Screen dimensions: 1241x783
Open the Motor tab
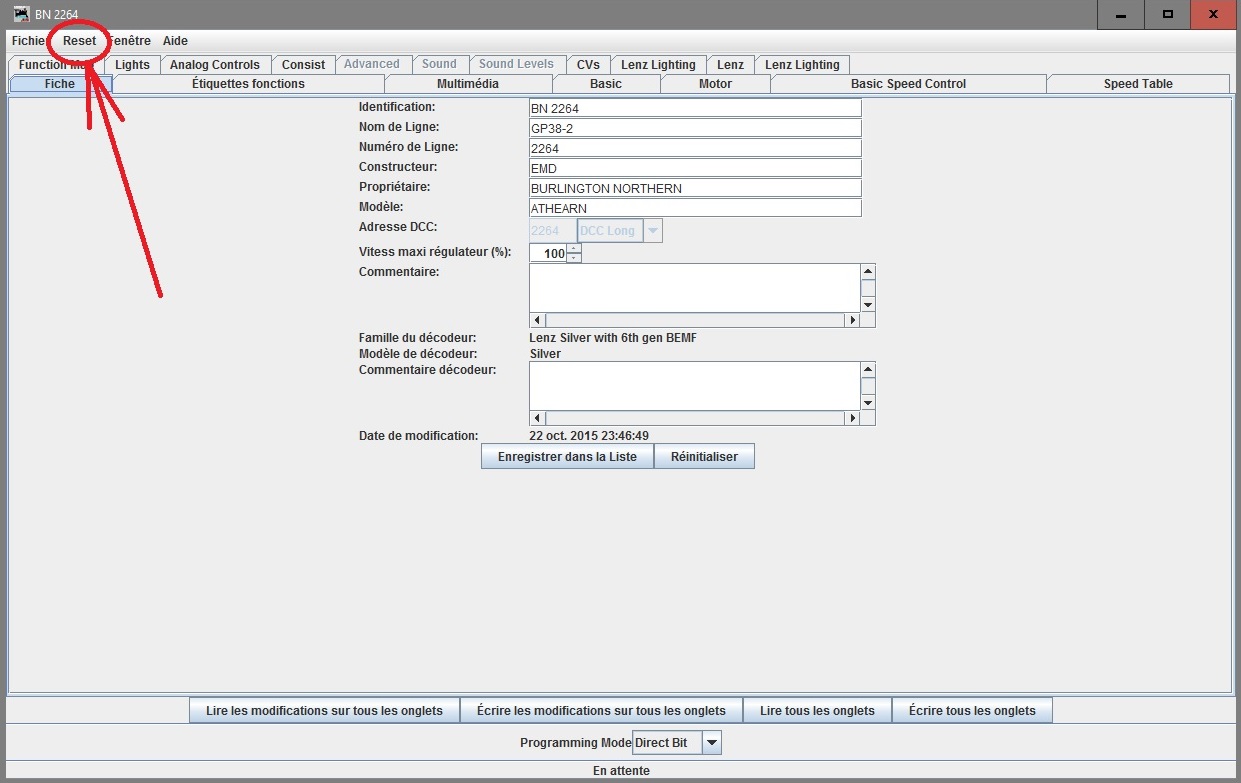[x=715, y=84]
